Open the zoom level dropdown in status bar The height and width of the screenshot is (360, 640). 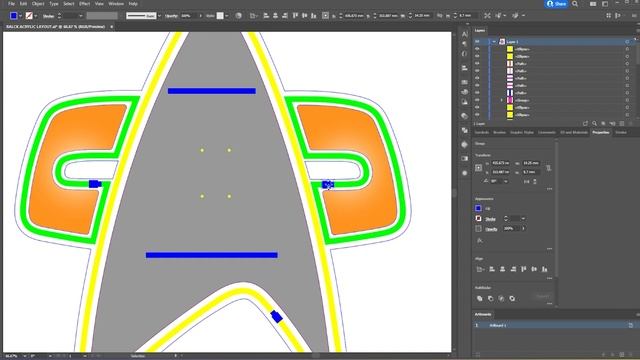pyautogui.click(x=24, y=356)
